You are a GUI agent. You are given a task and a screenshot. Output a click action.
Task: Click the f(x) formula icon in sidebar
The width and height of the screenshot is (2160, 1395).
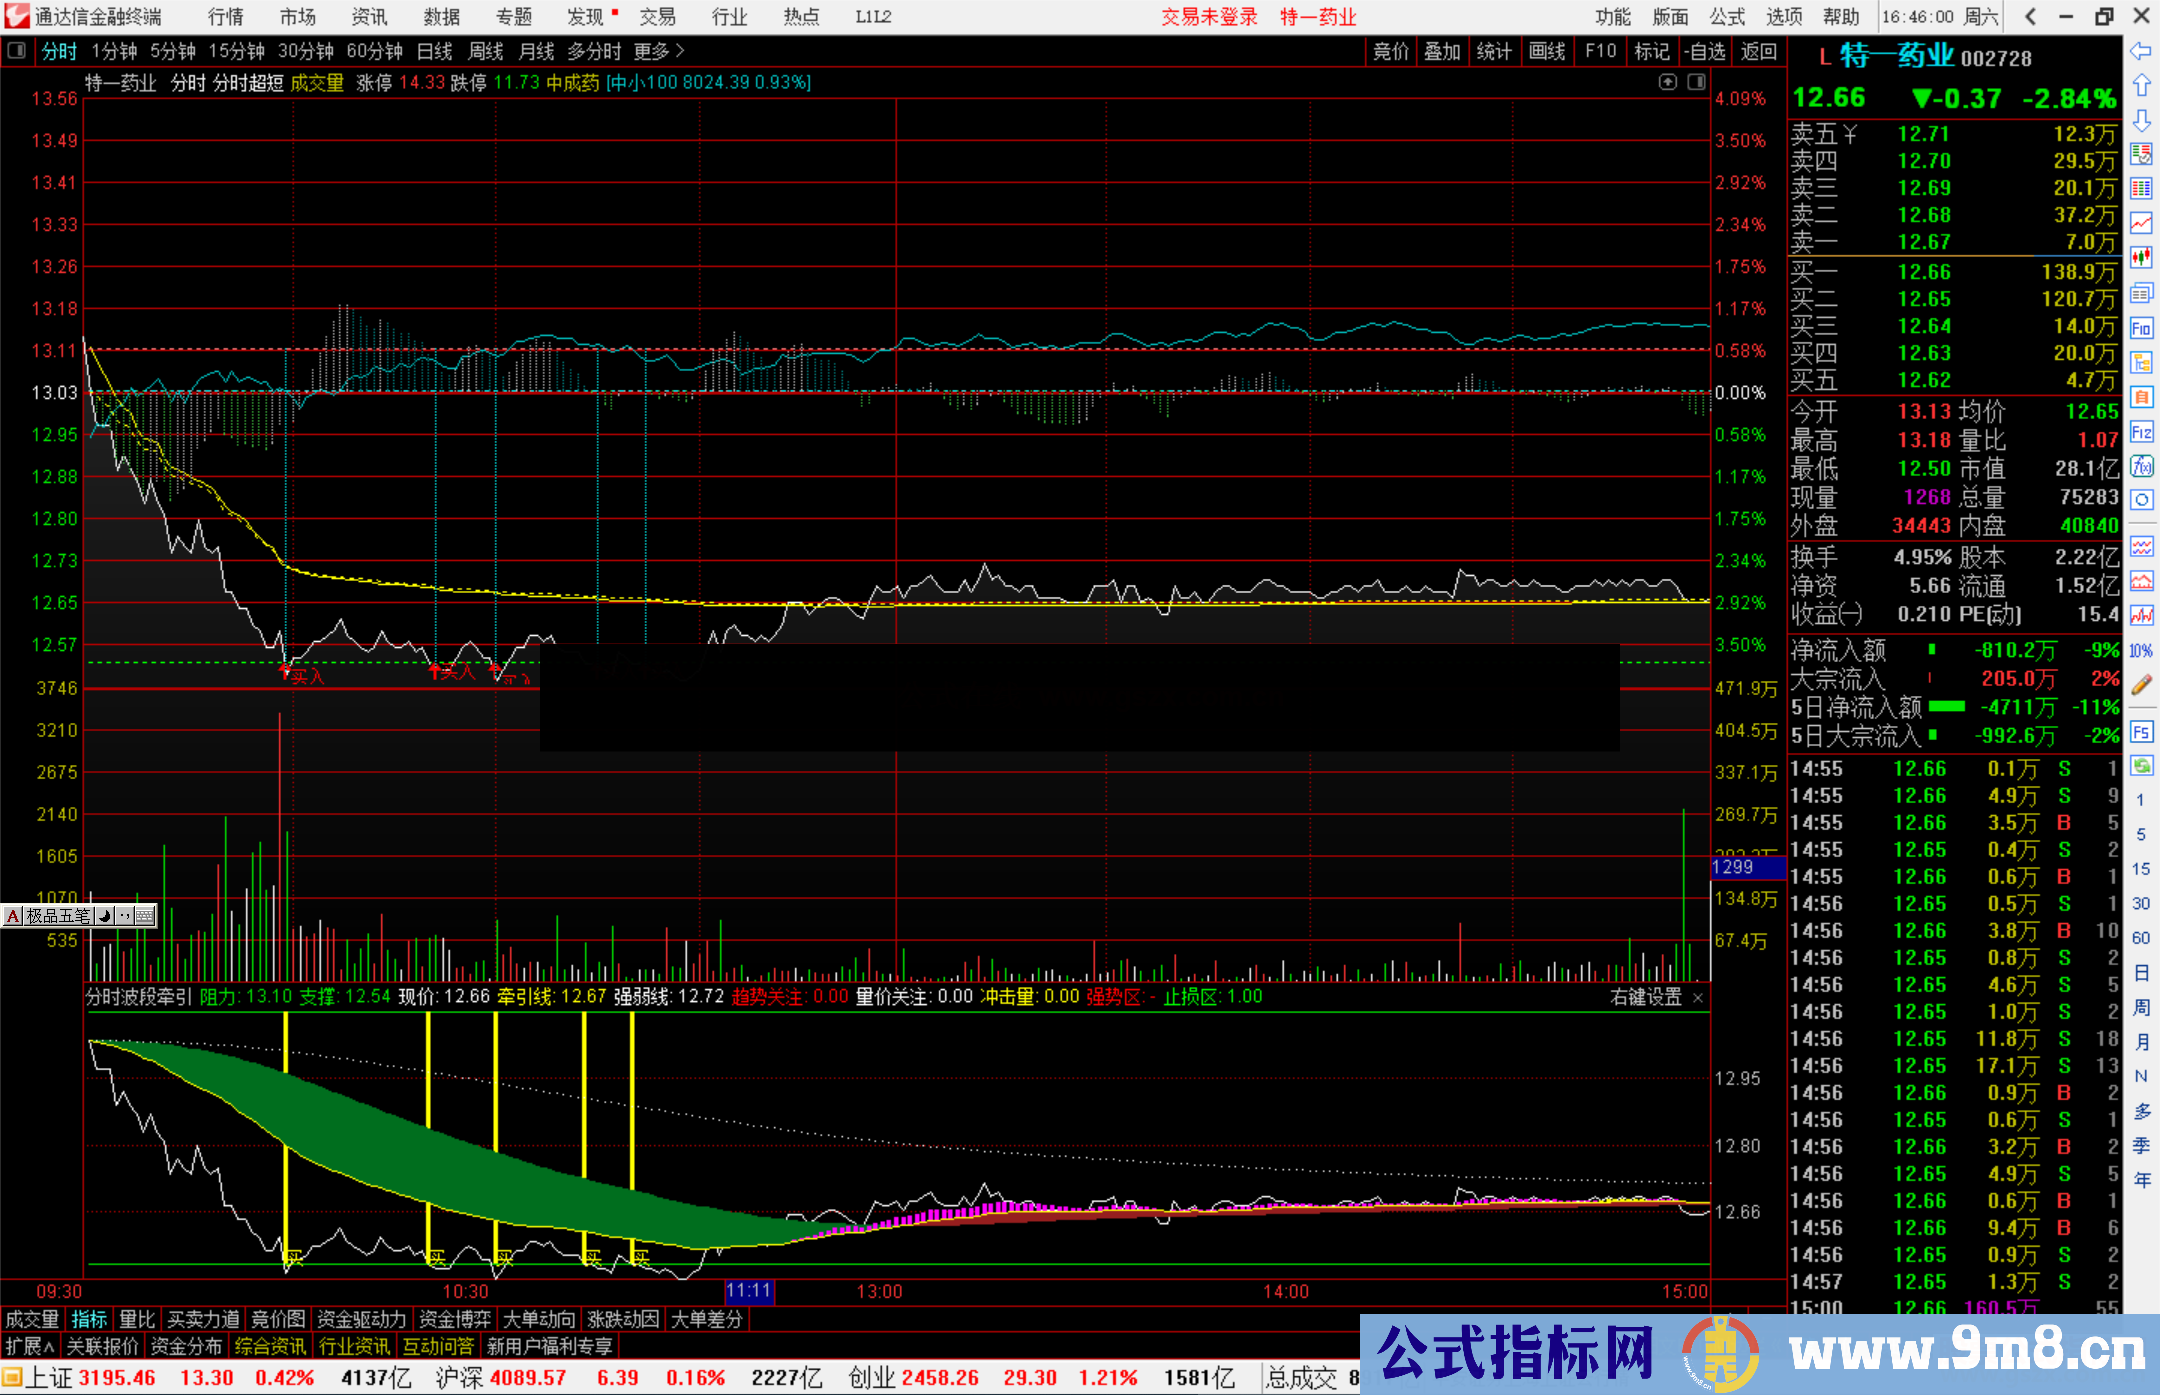[2140, 466]
